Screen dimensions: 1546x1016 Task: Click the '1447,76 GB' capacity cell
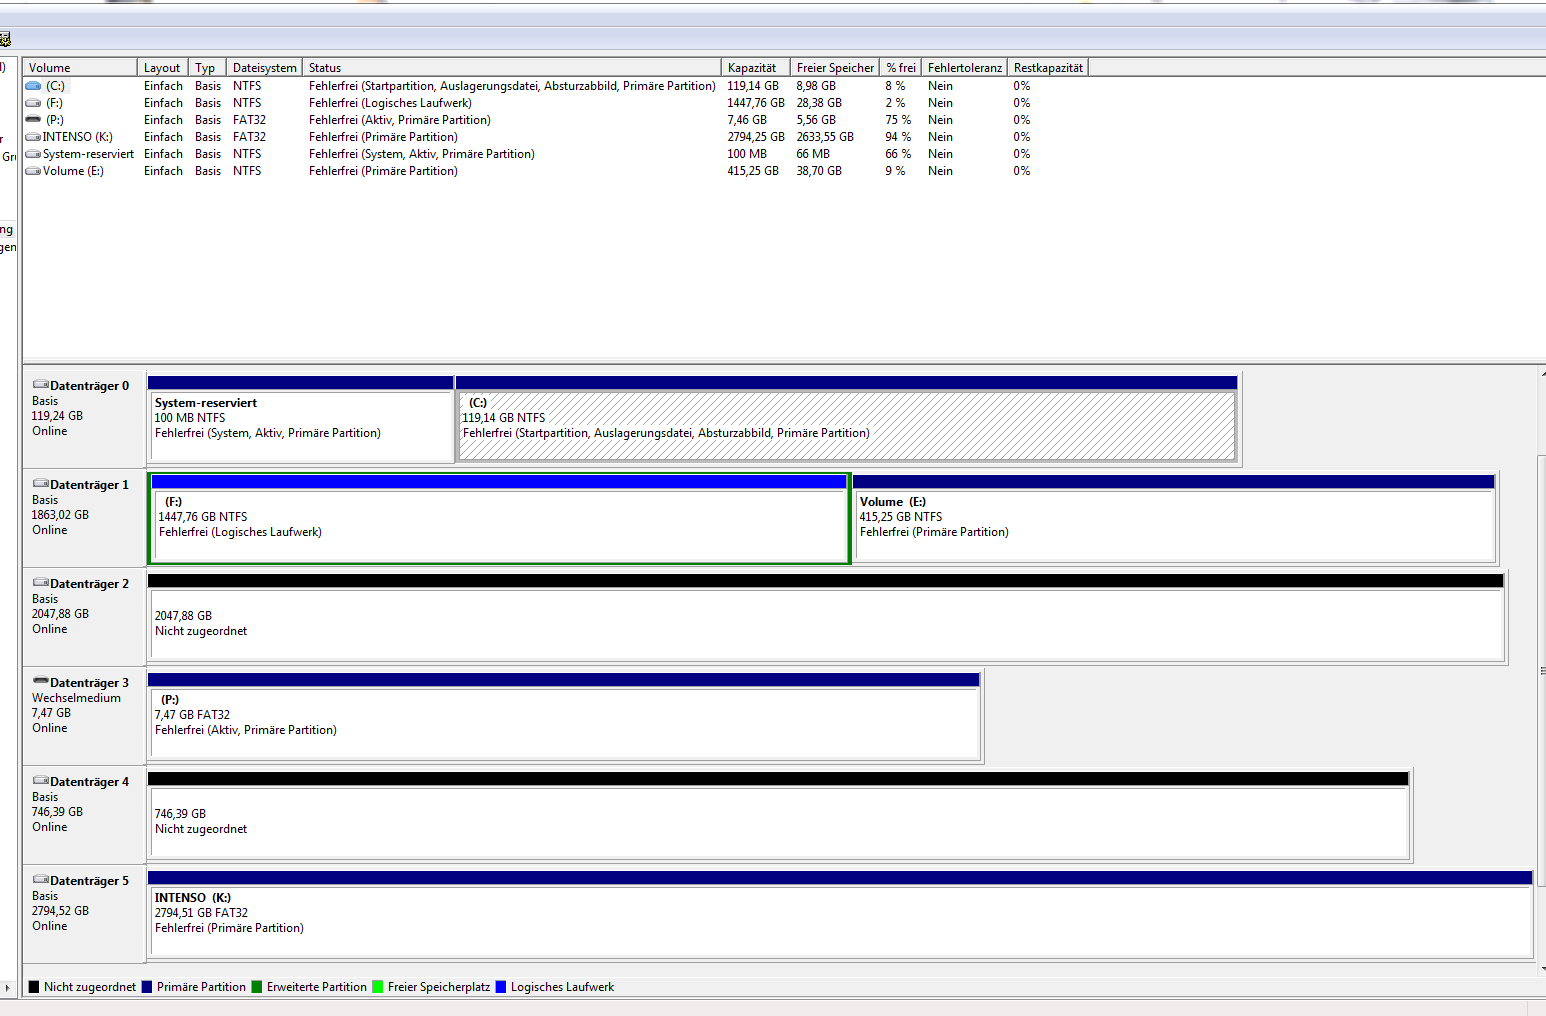(x=756, y=103)
